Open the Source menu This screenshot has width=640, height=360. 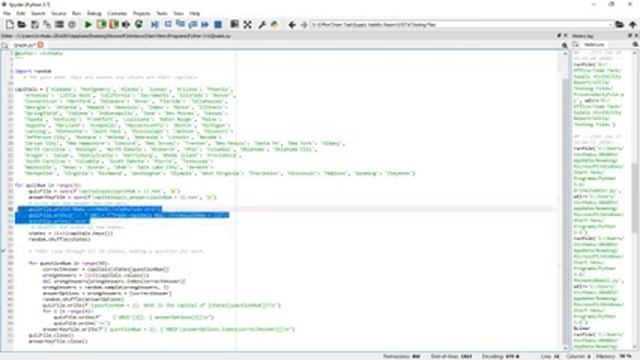point(58,13)
